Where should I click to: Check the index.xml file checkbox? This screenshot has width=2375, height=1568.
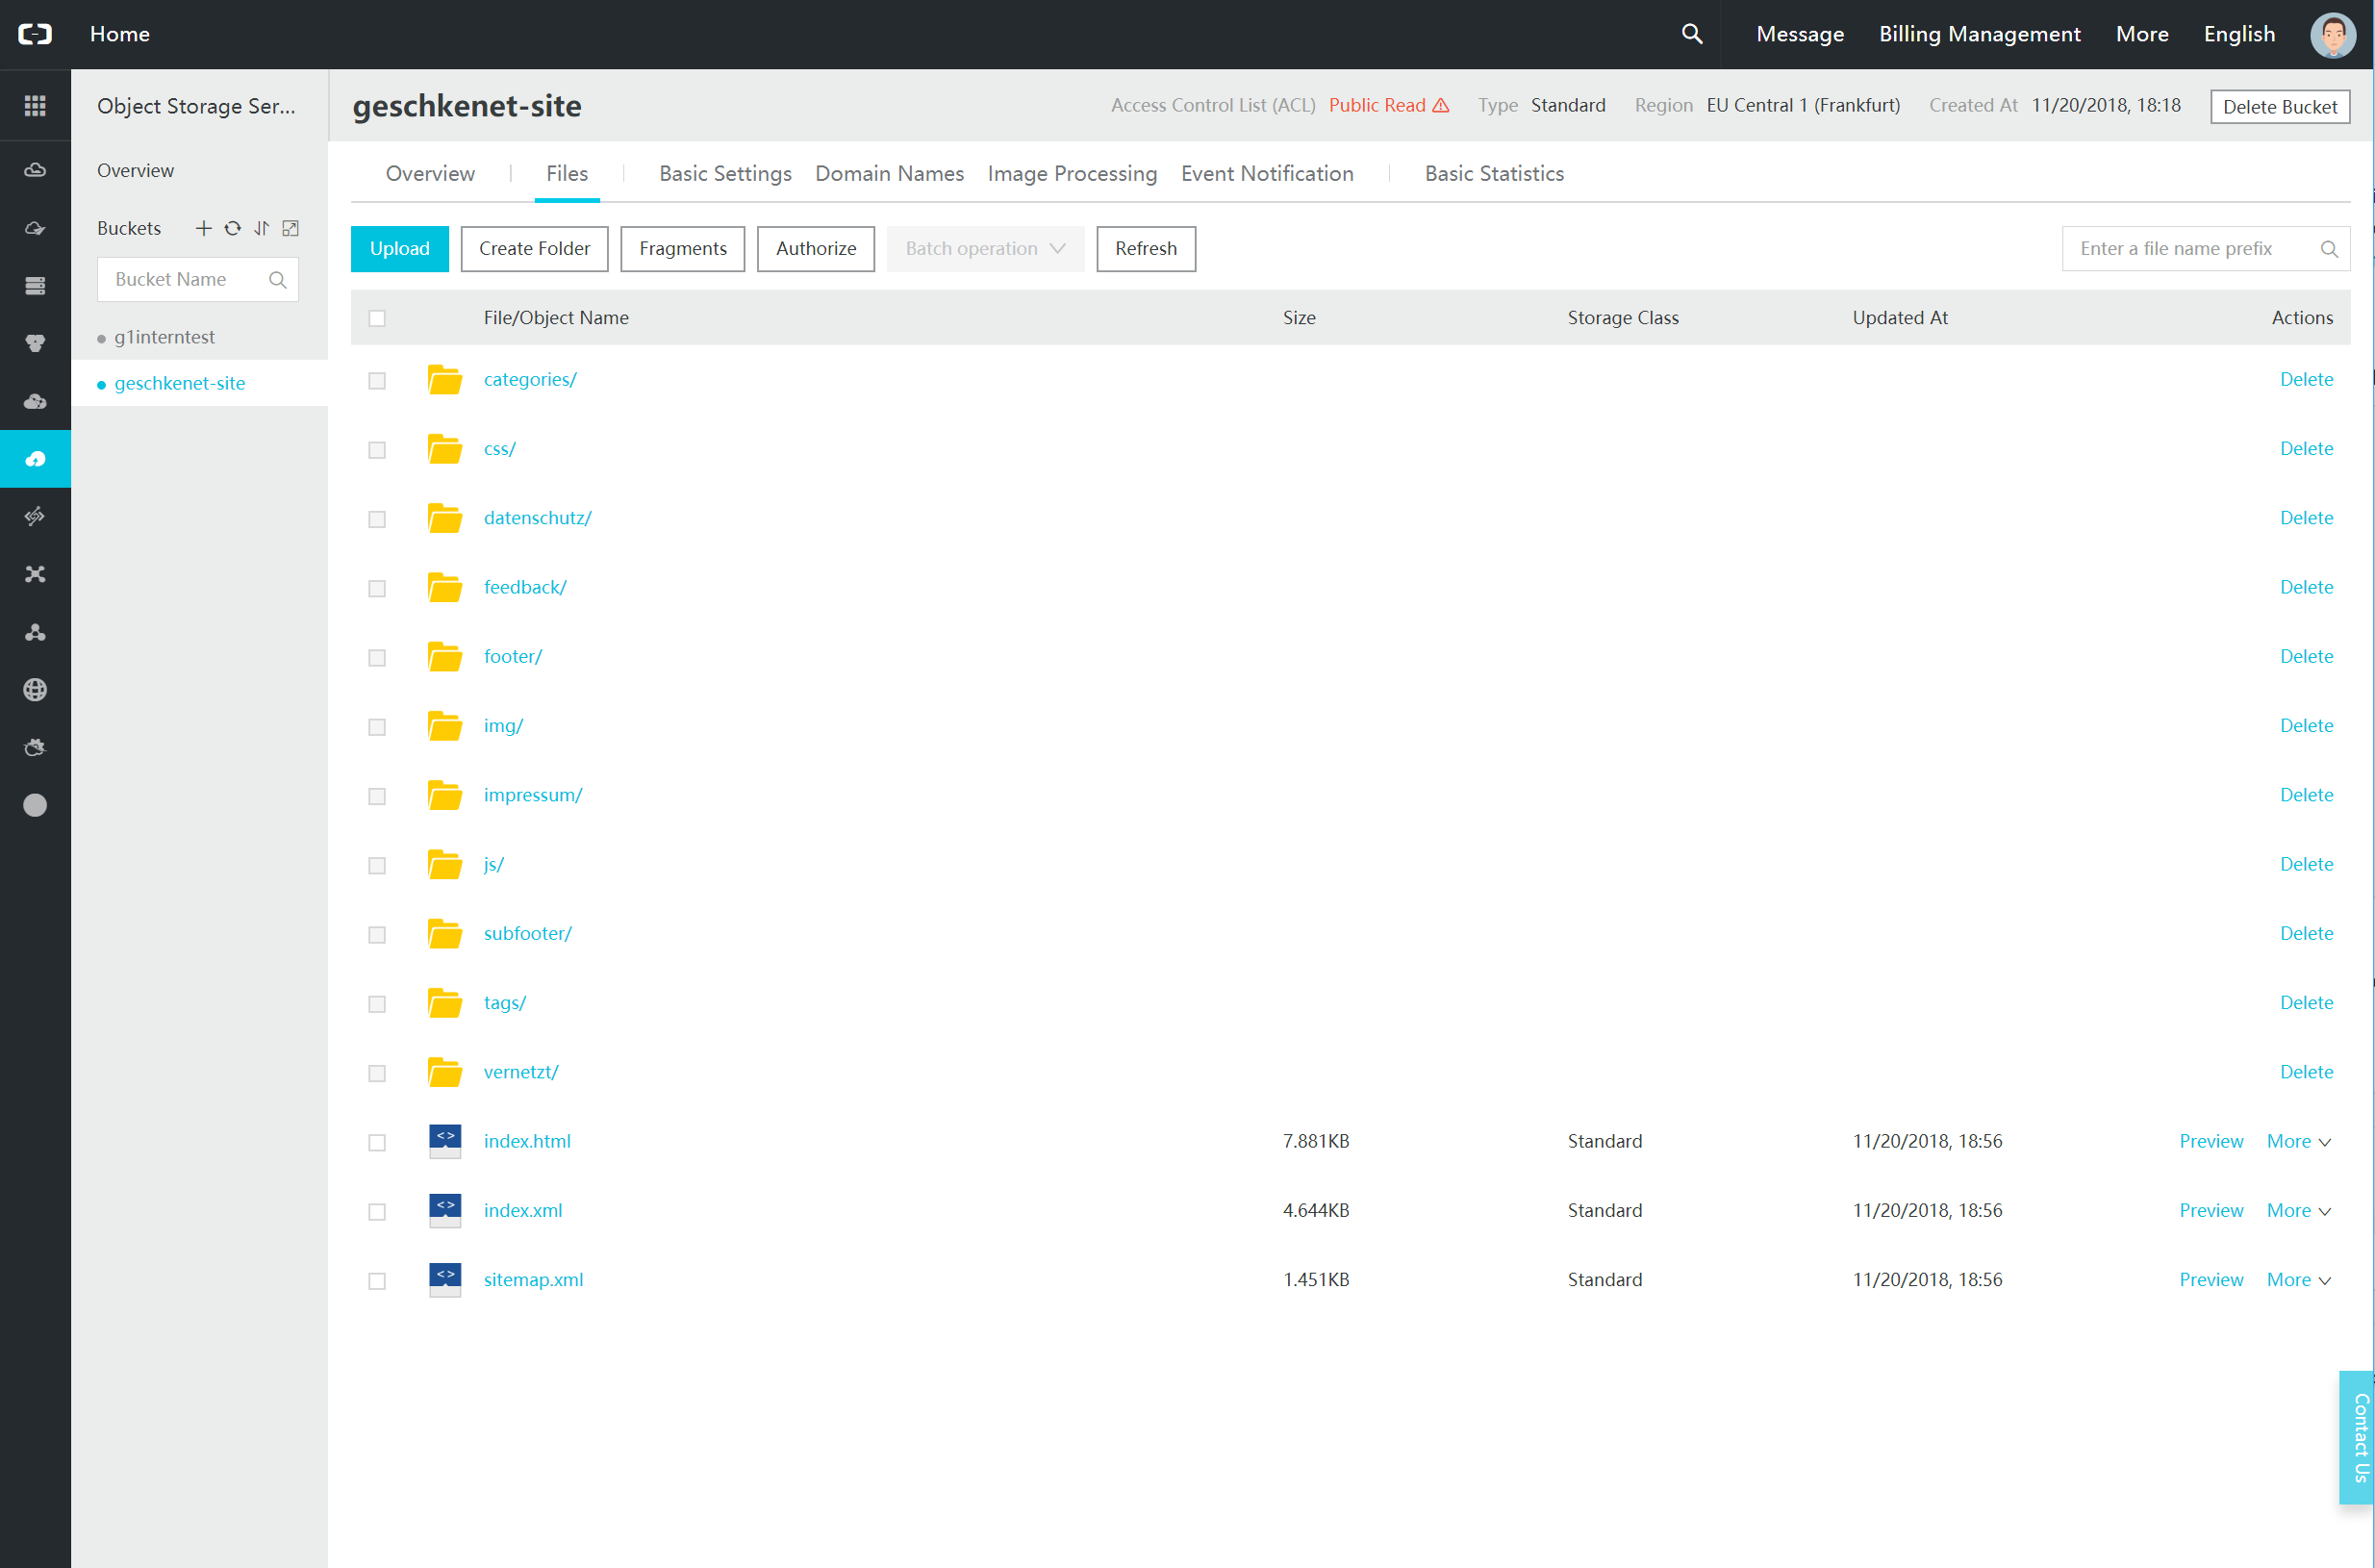[x=377, y=1211]
